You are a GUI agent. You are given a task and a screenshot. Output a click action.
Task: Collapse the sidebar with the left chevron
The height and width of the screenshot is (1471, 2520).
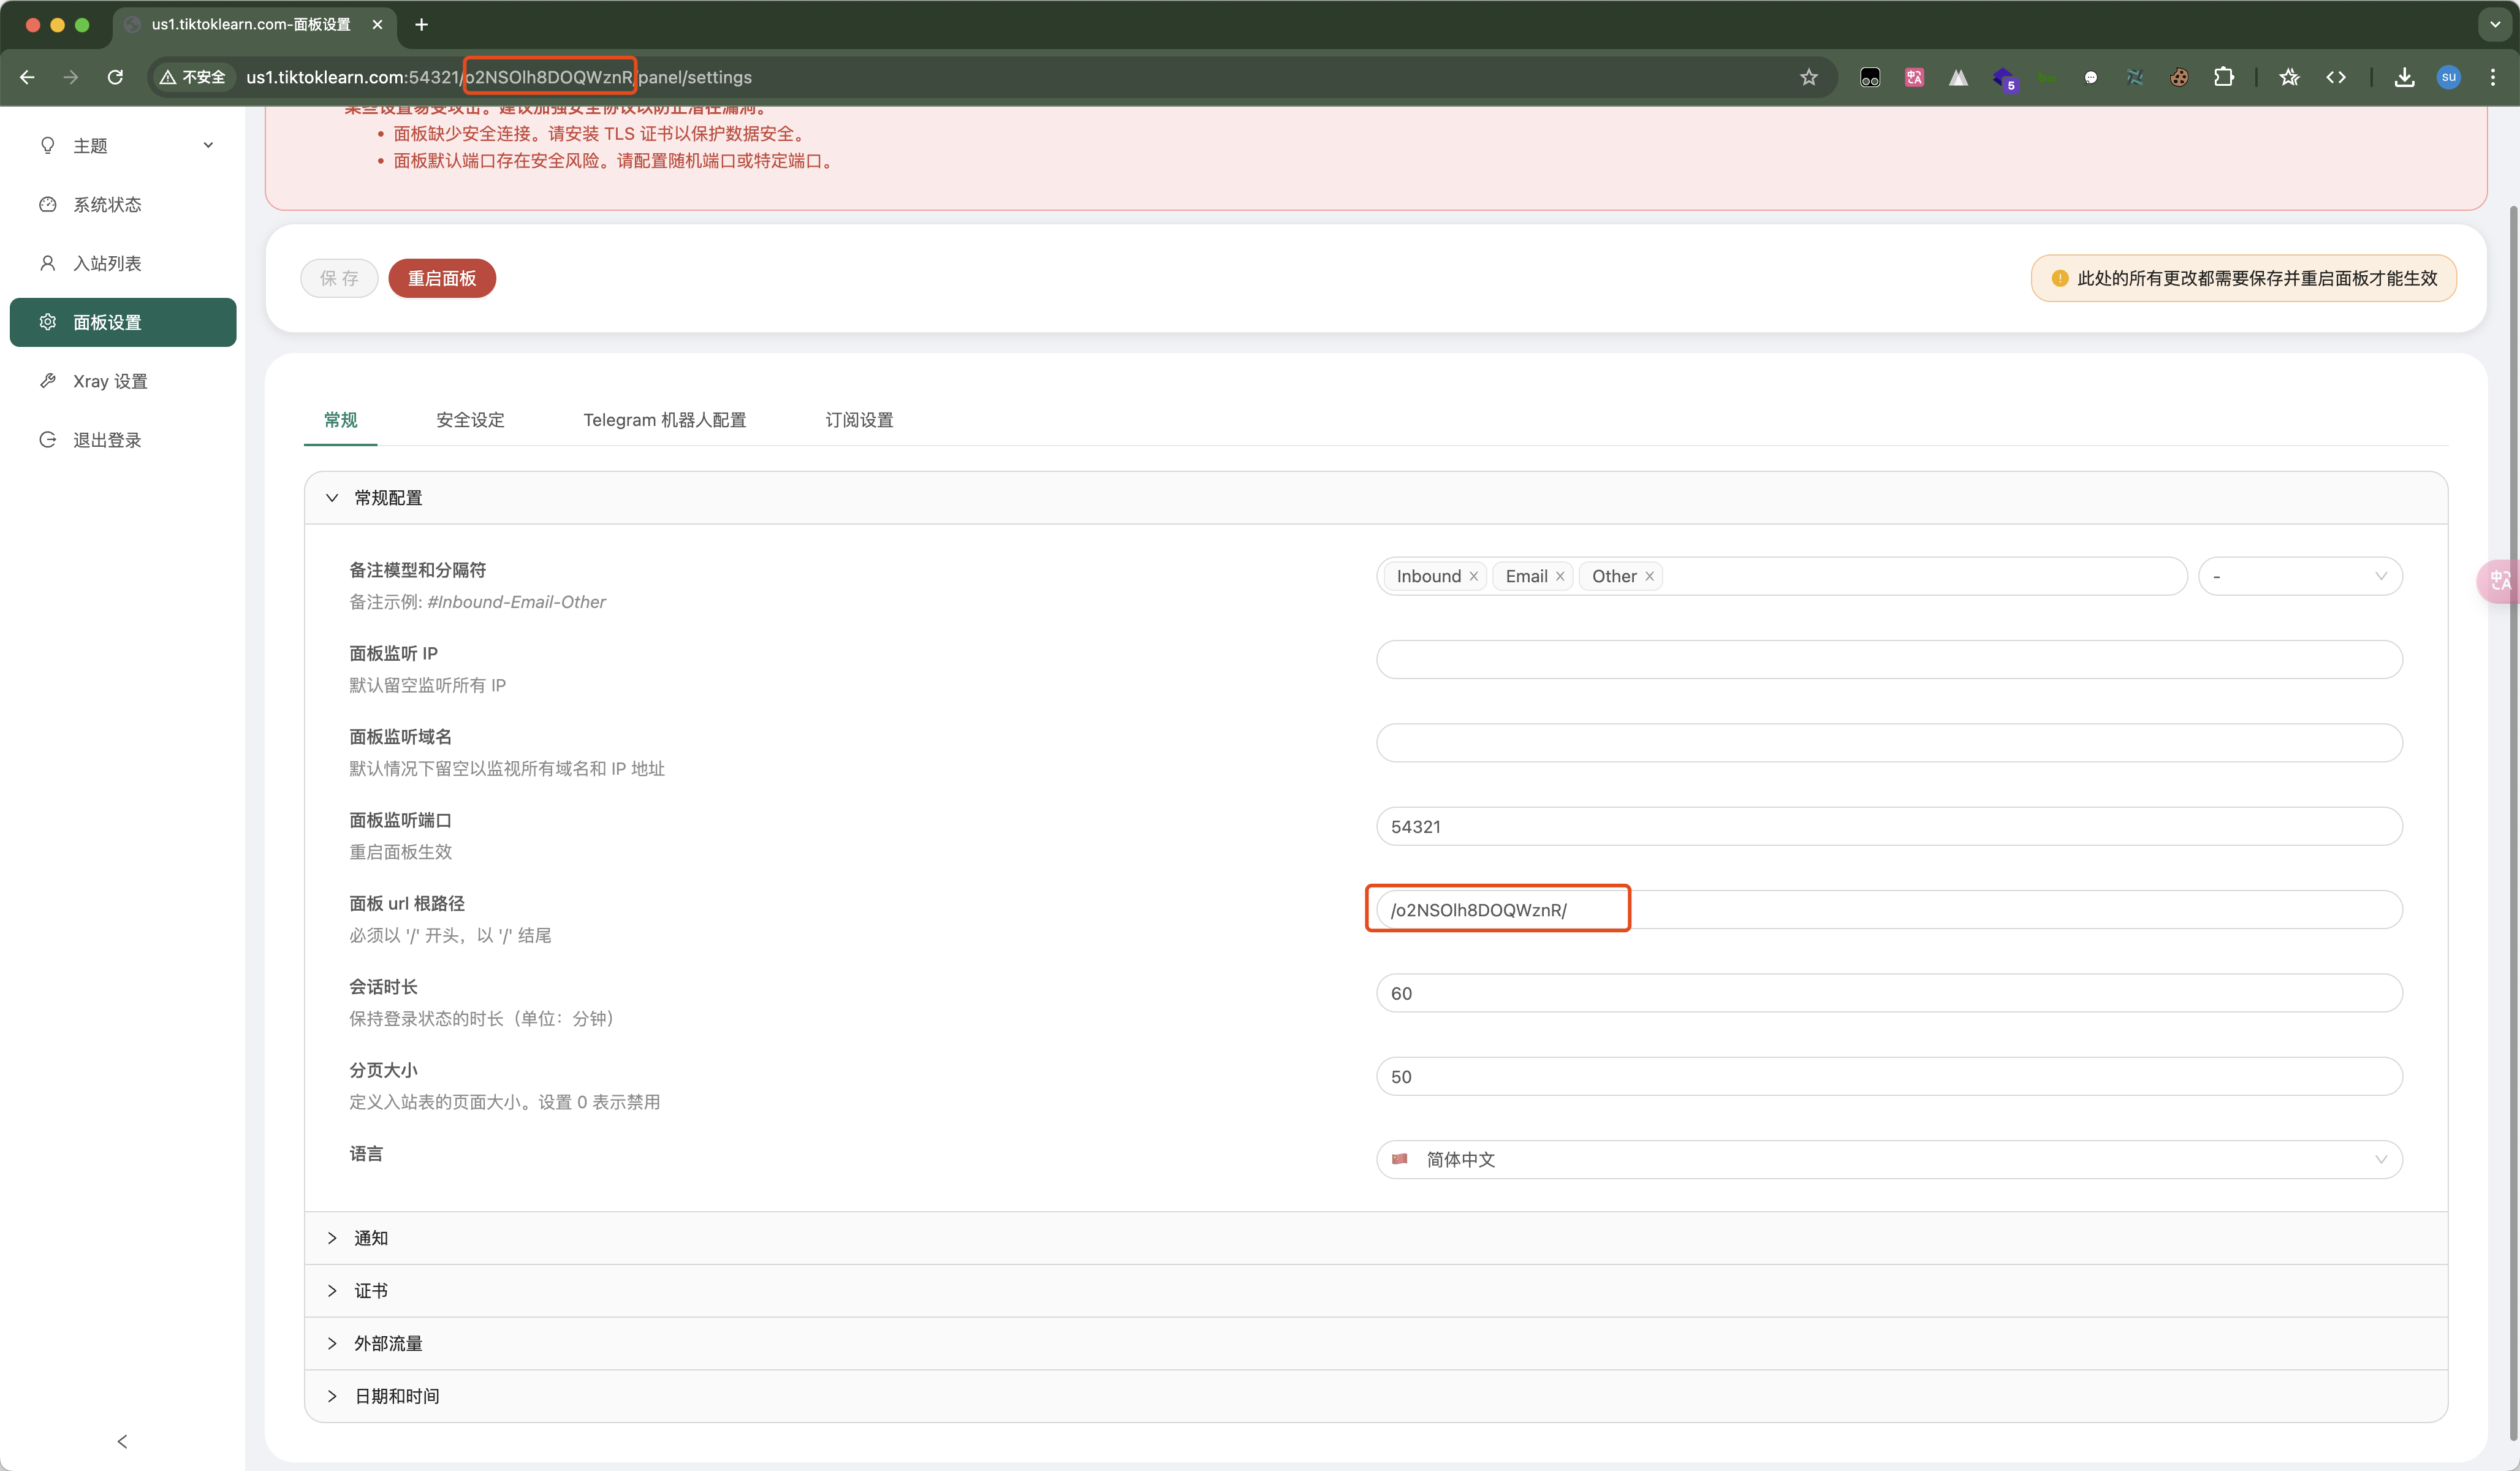[x=122, y=1441]
